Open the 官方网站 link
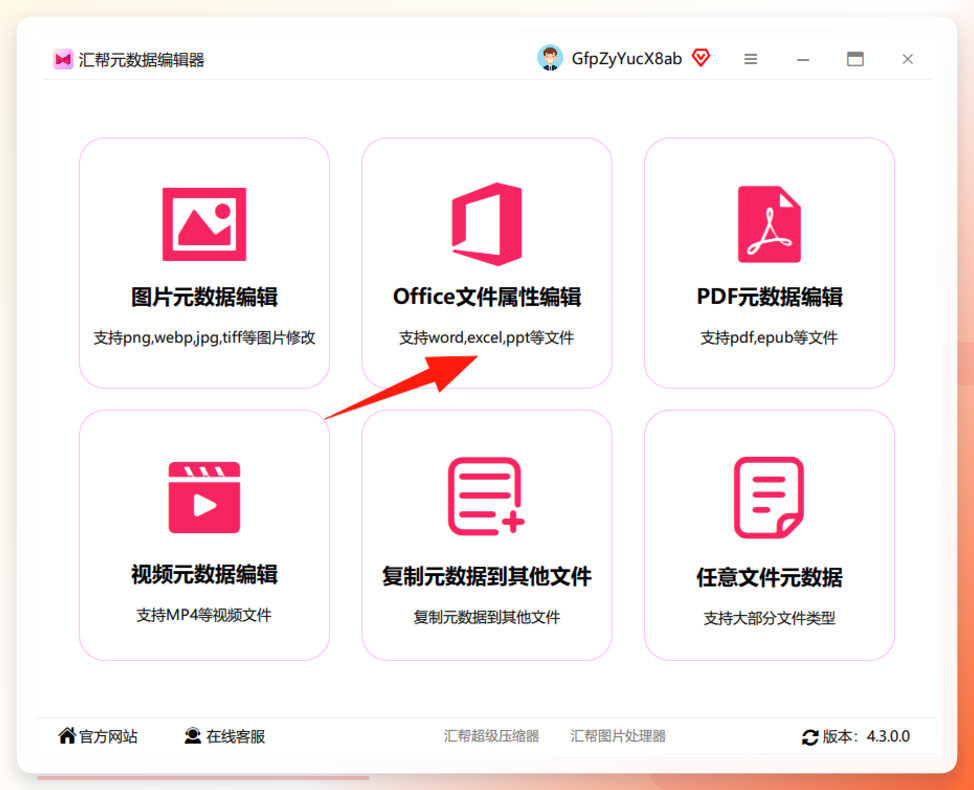The image size is (974, 790). click(x=108, y=737)
